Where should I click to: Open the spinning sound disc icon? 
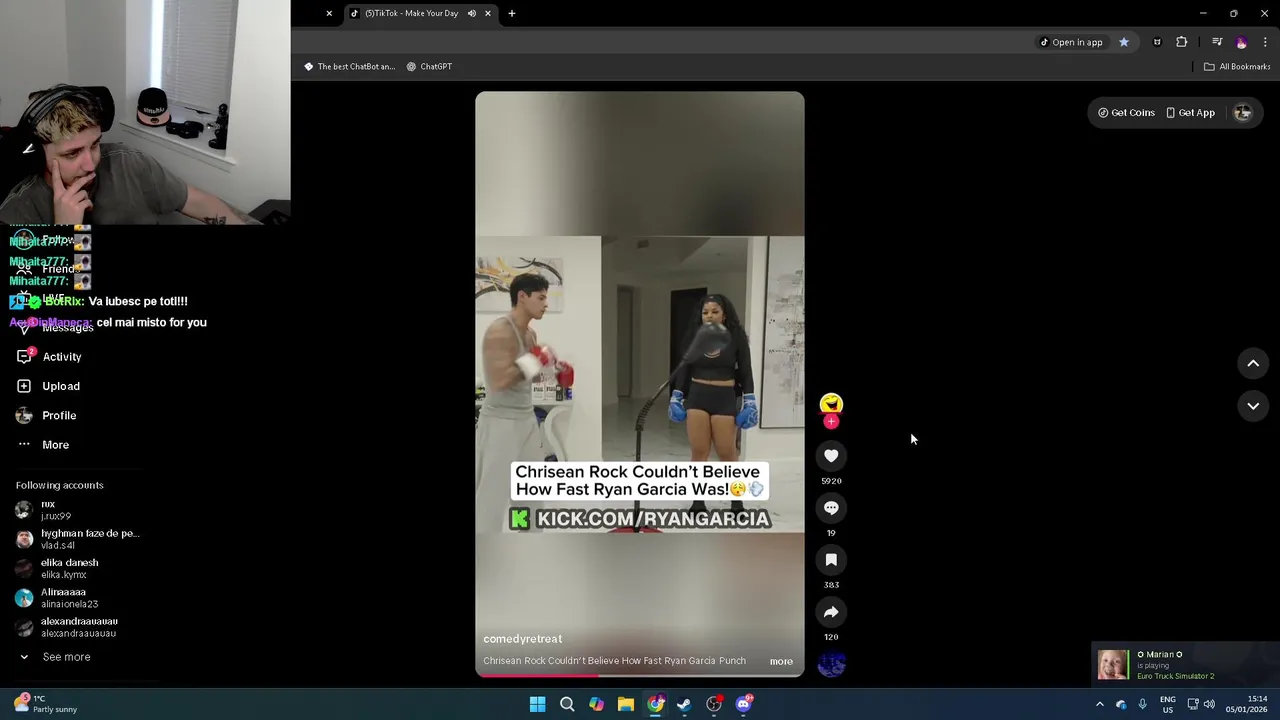831,664
